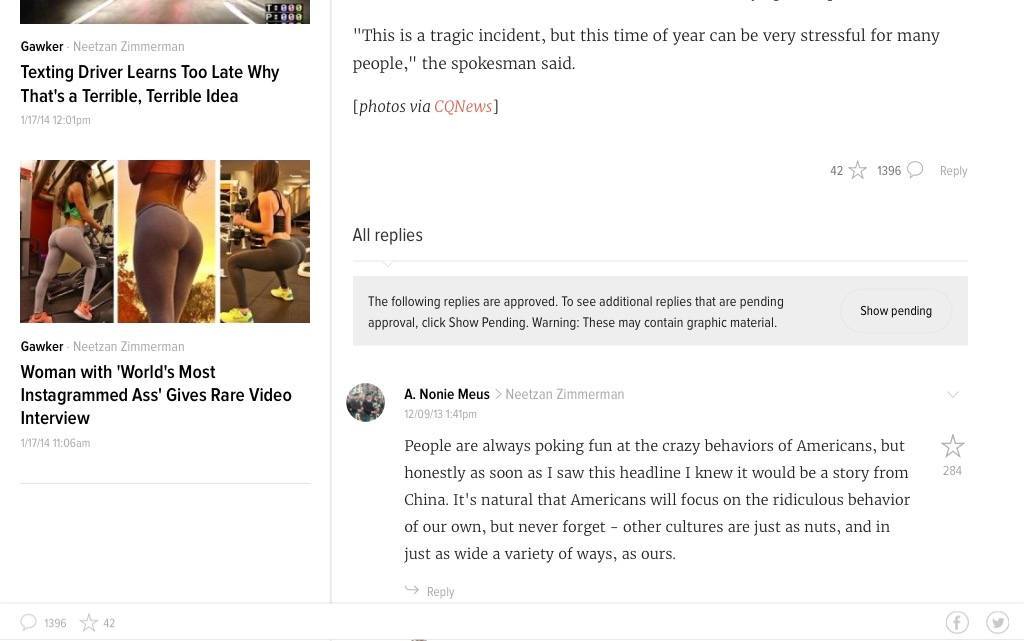The height and width of the screenshot is (641, 1024).
Task: Open the CQNews source link
Action: coord(462,106)
